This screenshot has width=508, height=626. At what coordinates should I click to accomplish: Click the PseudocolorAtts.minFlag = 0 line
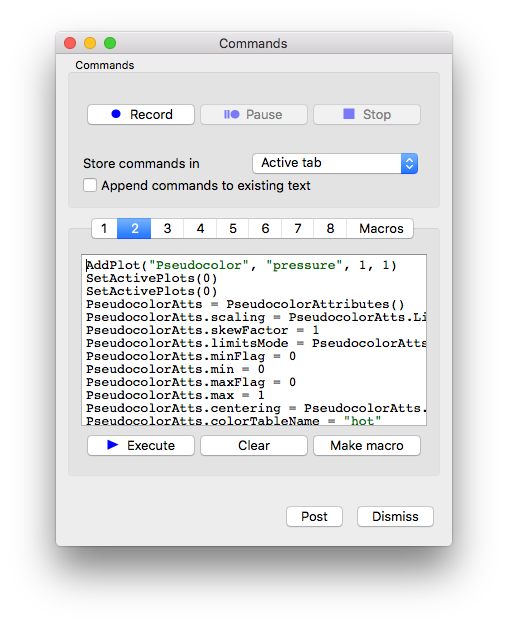pyautogui.click(x=191, y=357)
